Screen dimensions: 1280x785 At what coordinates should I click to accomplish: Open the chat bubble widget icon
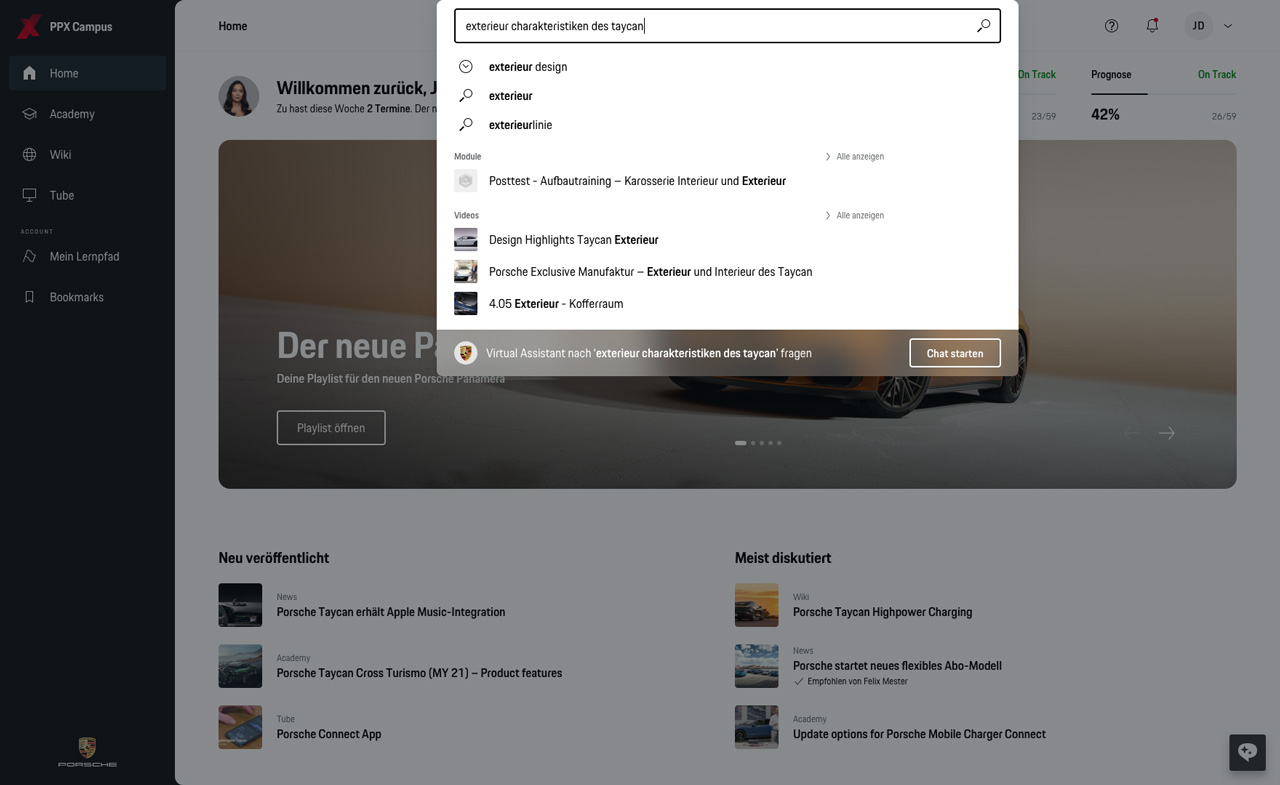1247,752
